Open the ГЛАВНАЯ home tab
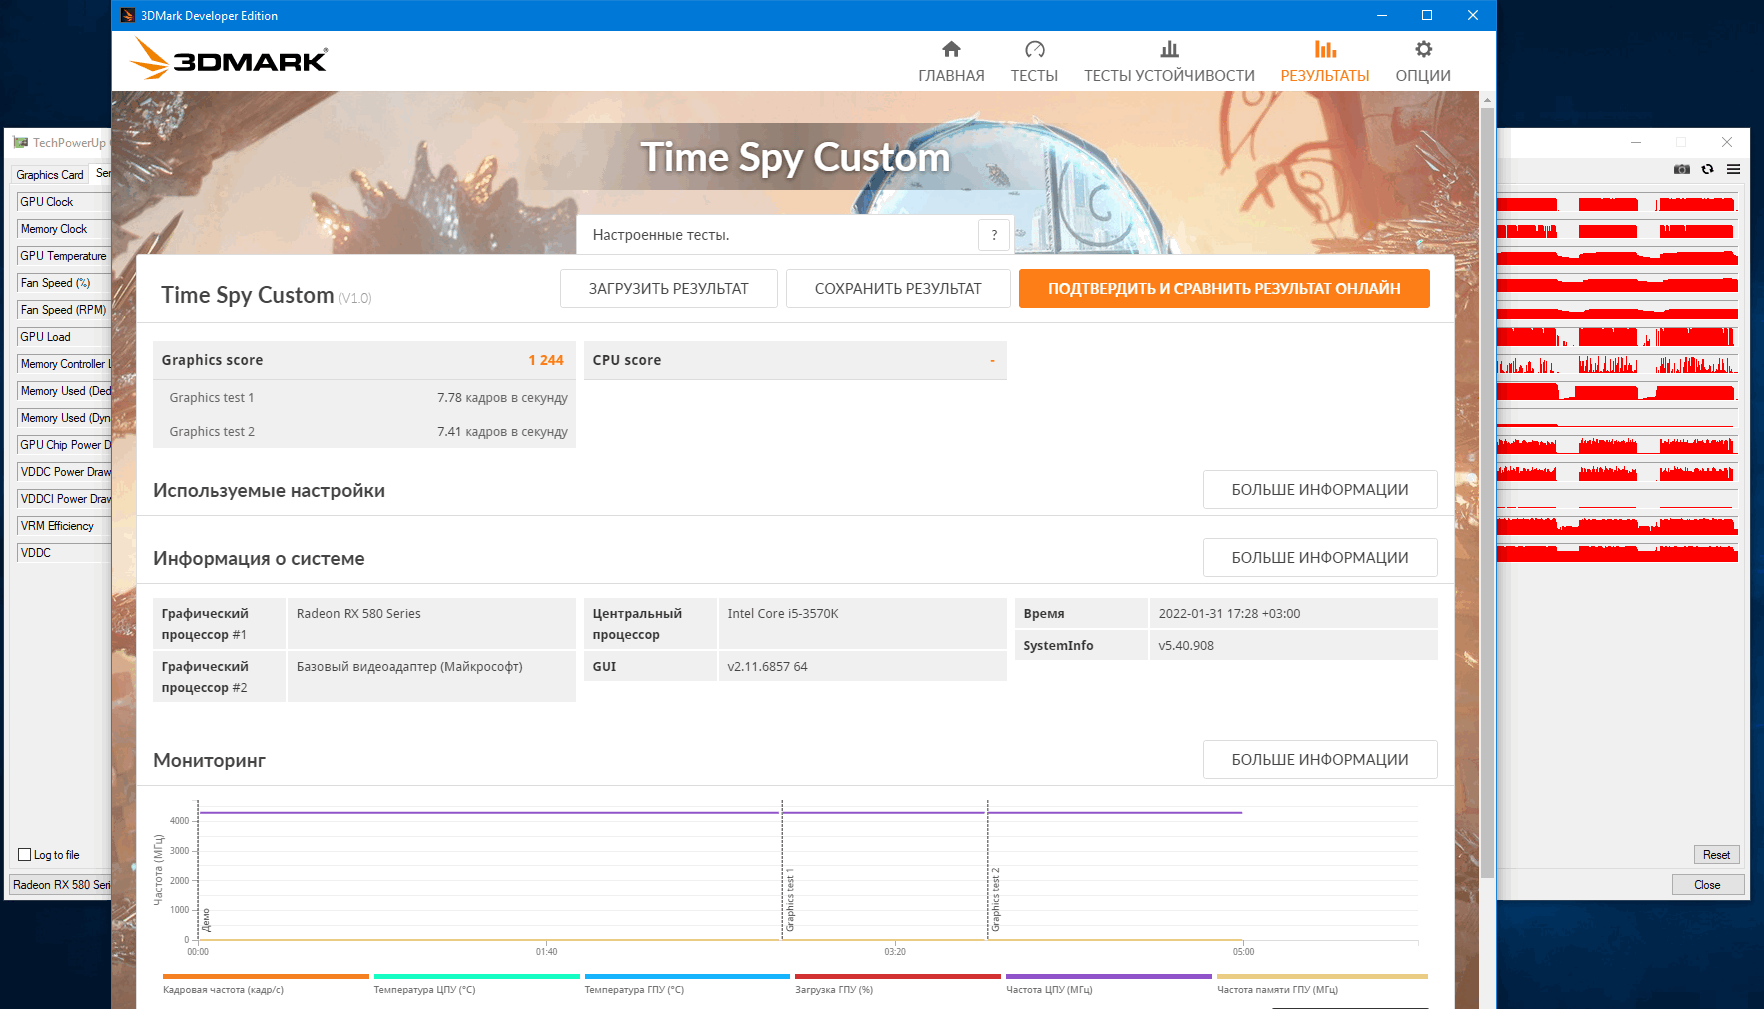1764x1009 pixels. (x=951, y=62)
